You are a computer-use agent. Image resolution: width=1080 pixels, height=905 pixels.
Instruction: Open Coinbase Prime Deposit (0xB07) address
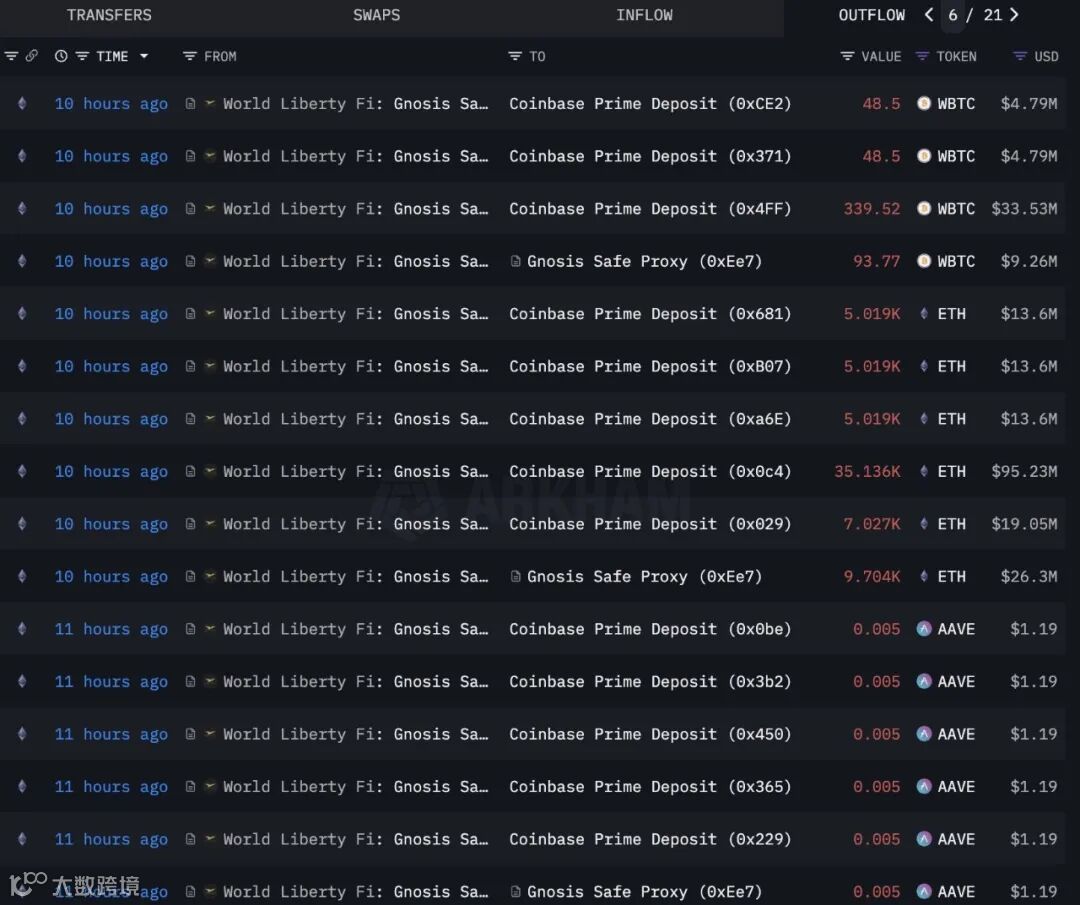(x=650, y=366)
